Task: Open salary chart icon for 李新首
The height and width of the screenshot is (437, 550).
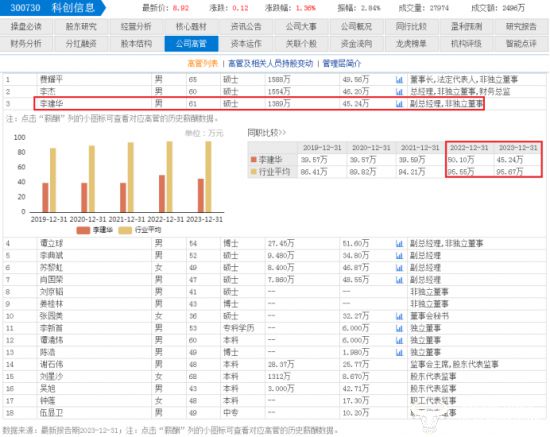Action: [399, 329]
